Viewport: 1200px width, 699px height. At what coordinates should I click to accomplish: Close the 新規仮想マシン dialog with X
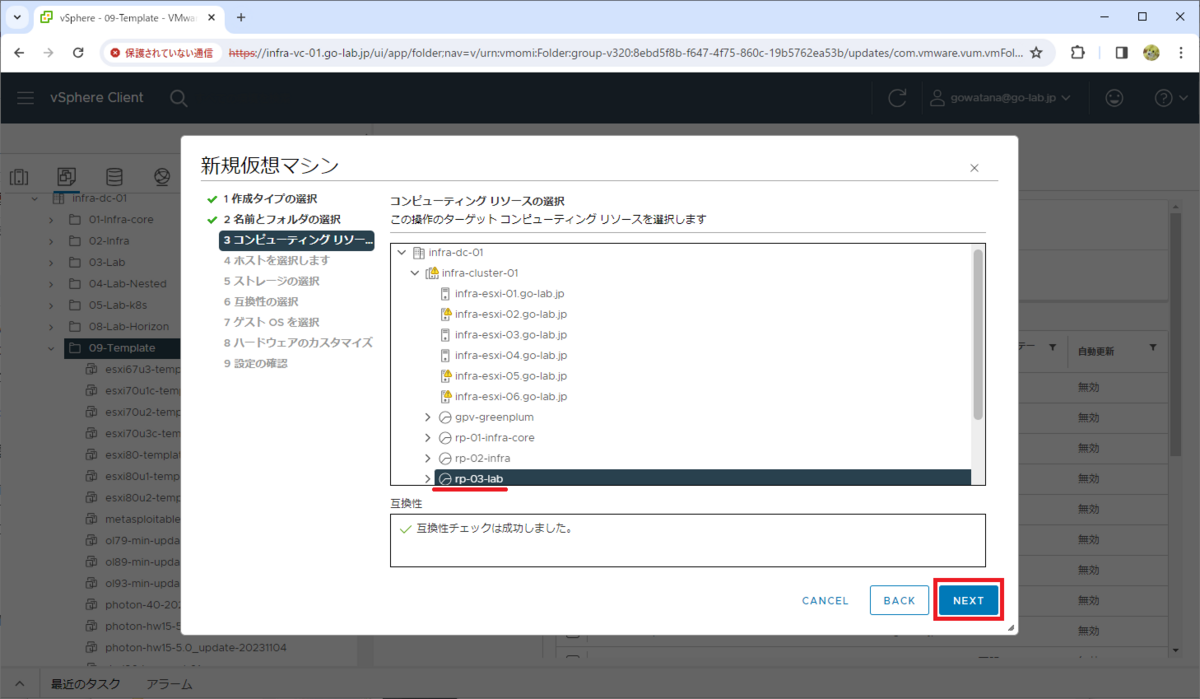(x=974, y=168)
